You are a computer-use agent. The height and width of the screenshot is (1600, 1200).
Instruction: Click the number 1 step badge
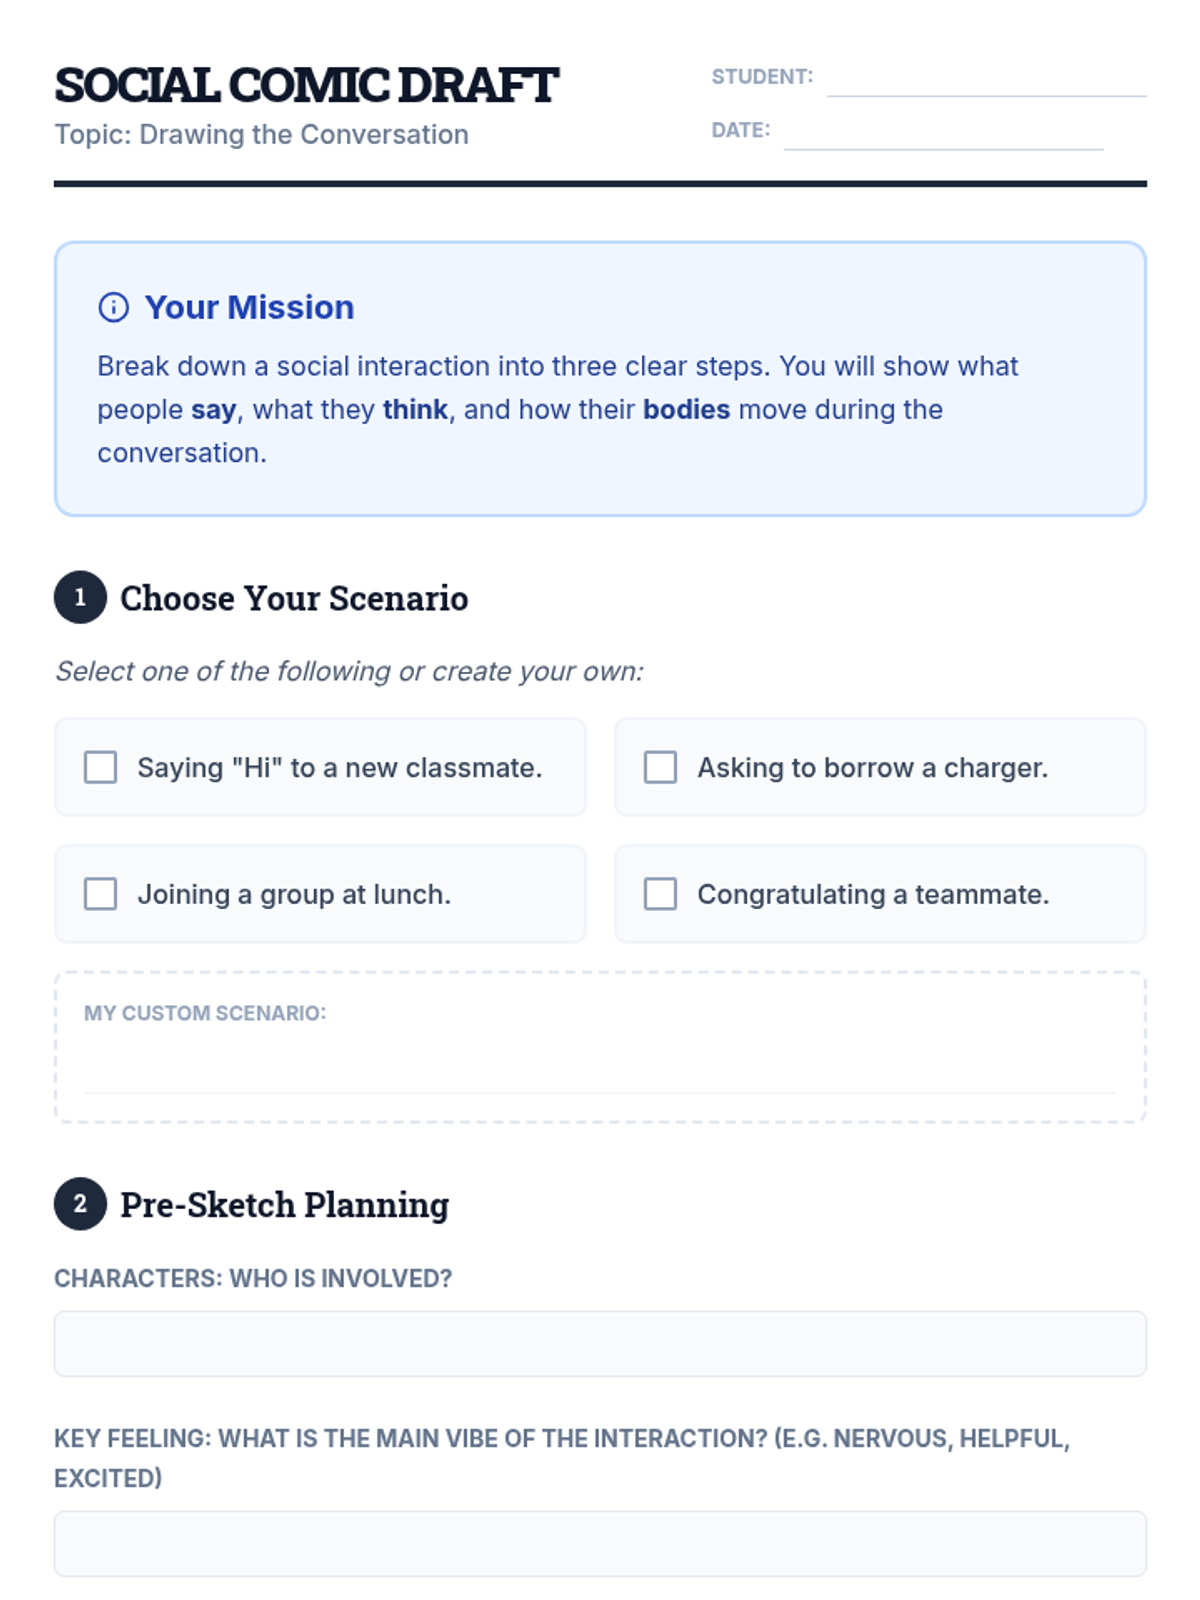click(x=80, y=597)
